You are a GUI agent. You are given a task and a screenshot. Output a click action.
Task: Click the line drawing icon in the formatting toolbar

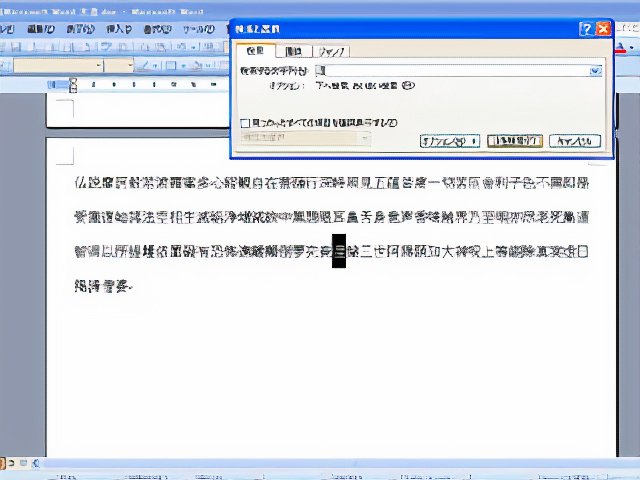[145, 66]
